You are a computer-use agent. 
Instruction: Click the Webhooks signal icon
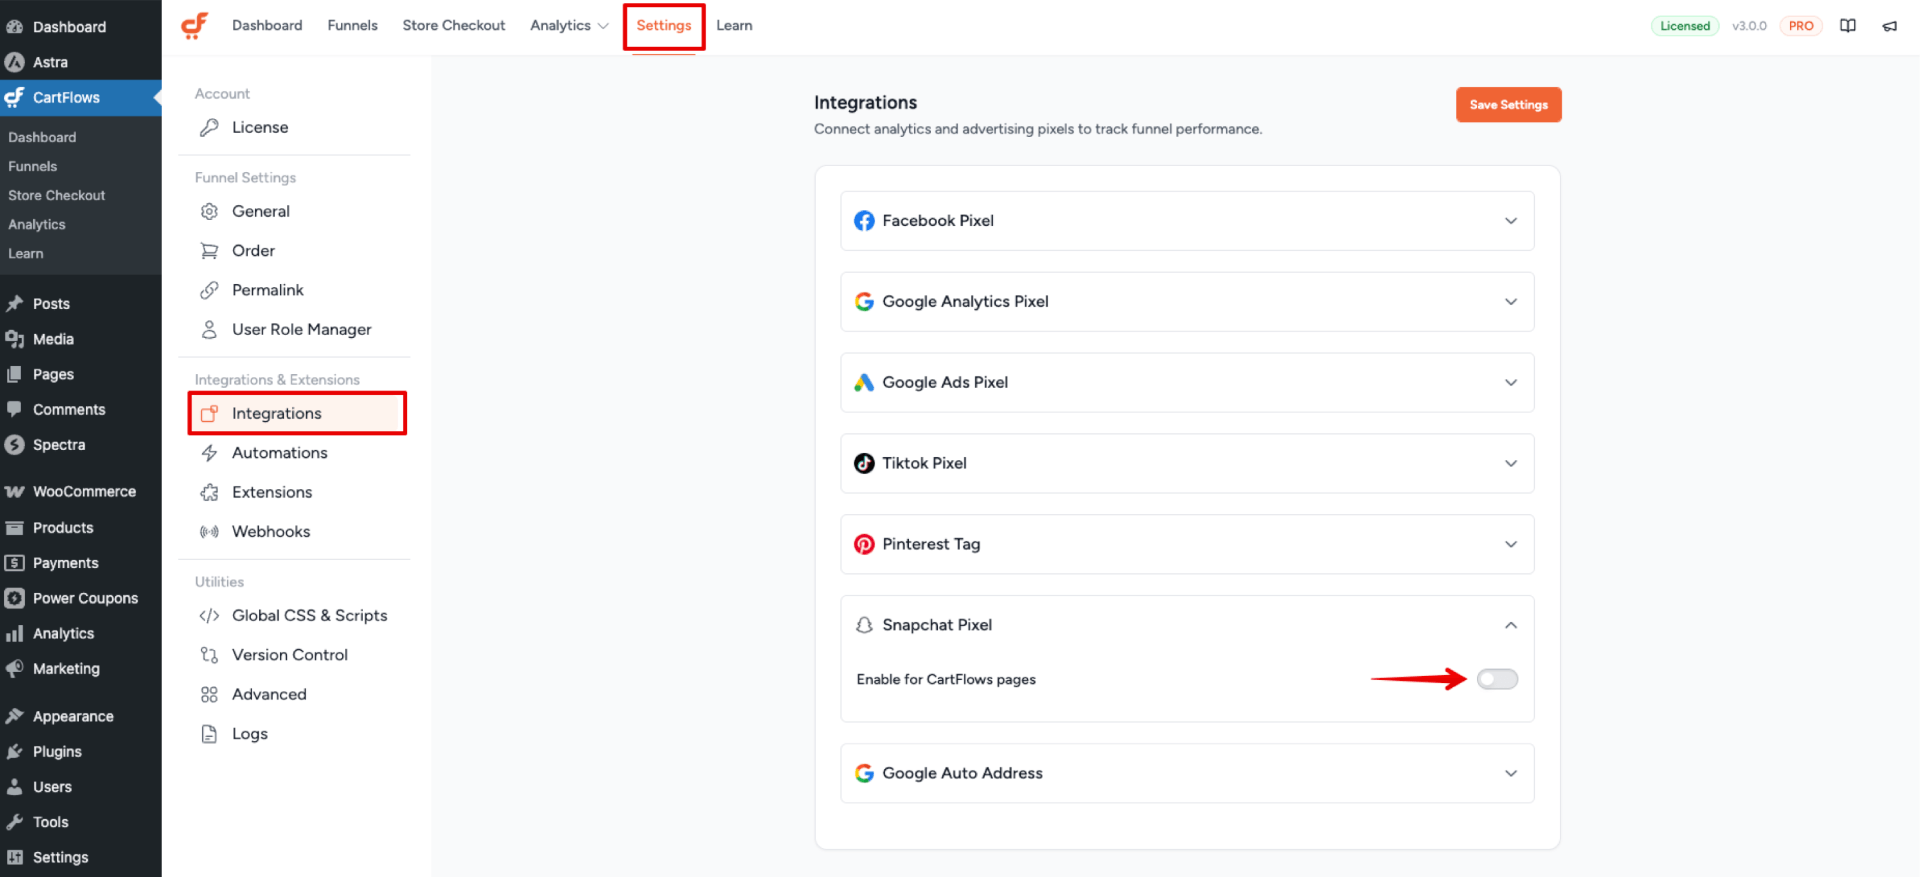(209, 532)
